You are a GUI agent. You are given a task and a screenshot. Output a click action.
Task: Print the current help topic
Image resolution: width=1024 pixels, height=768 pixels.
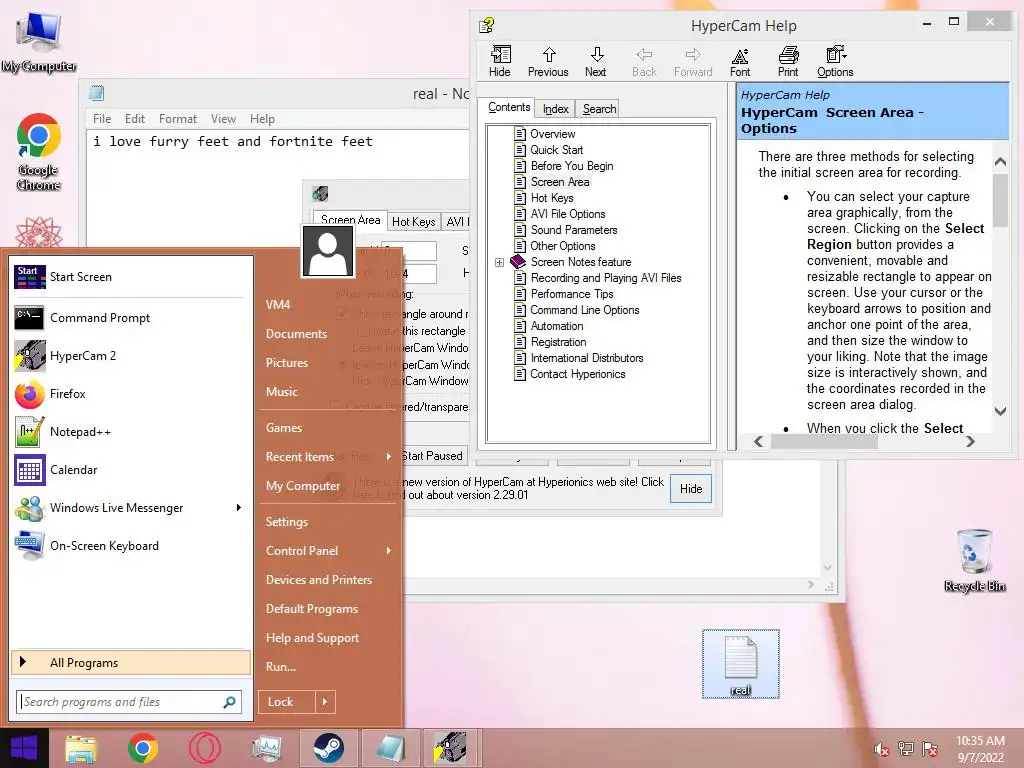coord(788,61)
